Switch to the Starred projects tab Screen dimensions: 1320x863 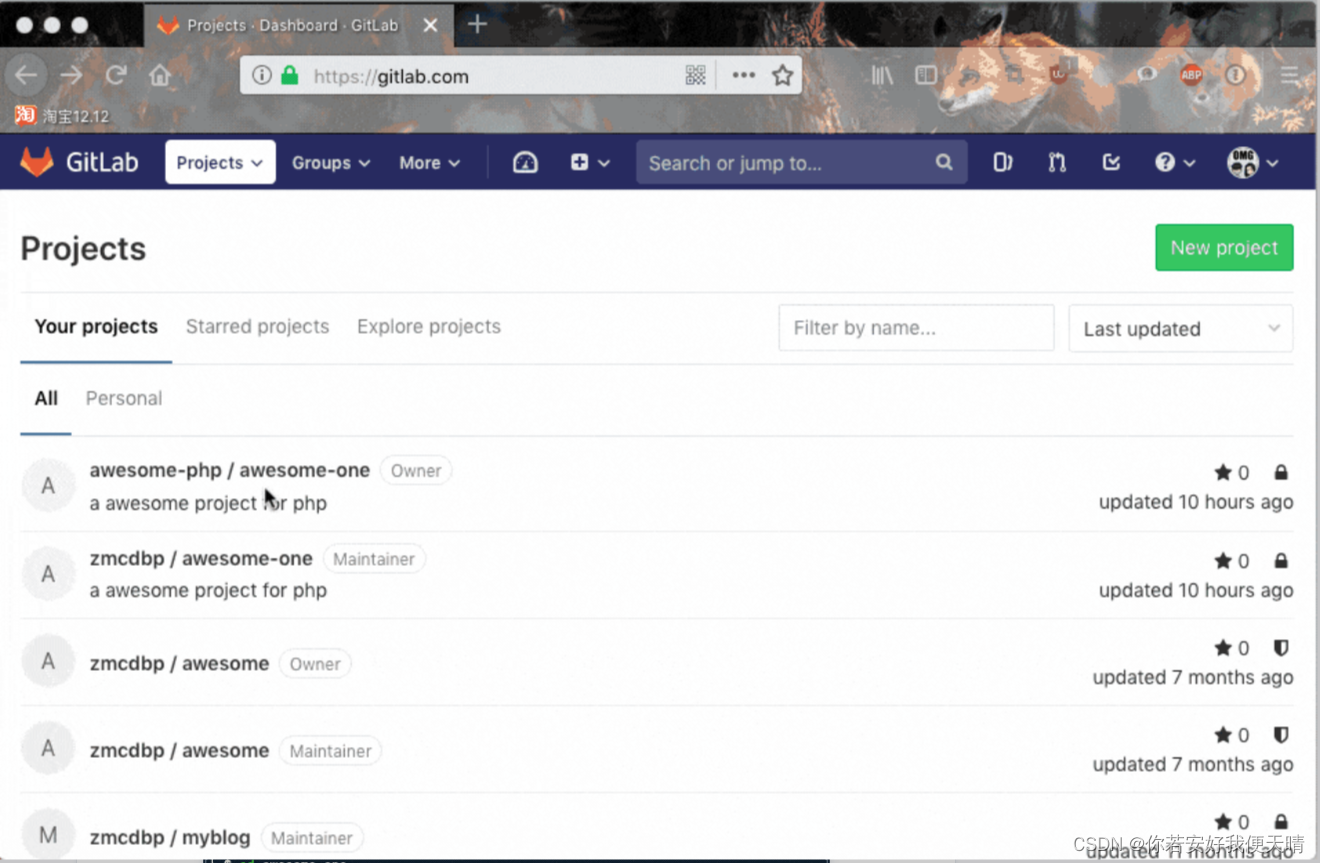coord(257,326)
